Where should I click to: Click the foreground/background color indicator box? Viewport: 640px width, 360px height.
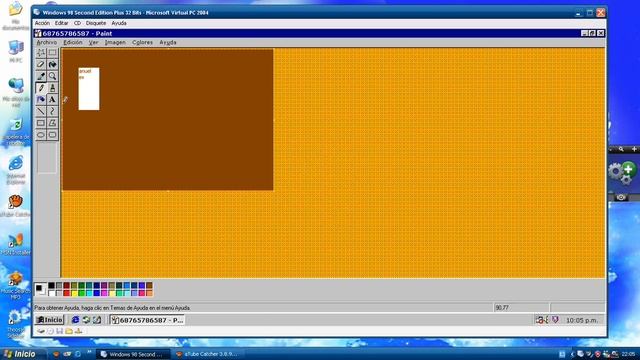[x=40, y=289]
